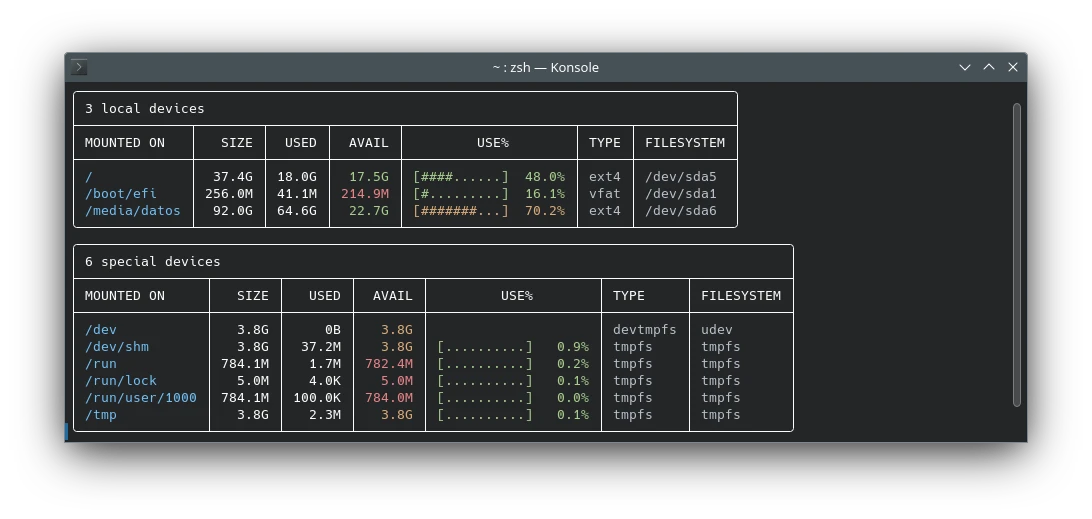Click the /boot/efi mount path

pyautogui.click(x=121, y=194)
